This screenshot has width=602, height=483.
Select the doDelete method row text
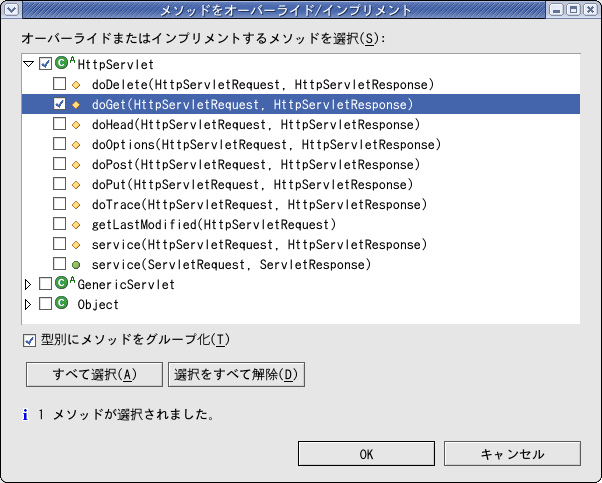coord(263,84)
